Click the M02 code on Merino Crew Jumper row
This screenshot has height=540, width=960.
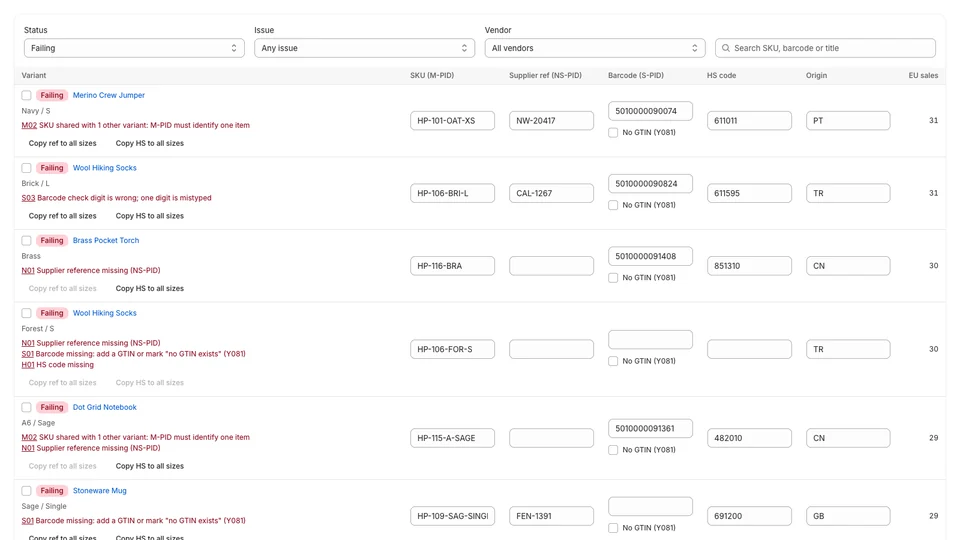[29, 125]
